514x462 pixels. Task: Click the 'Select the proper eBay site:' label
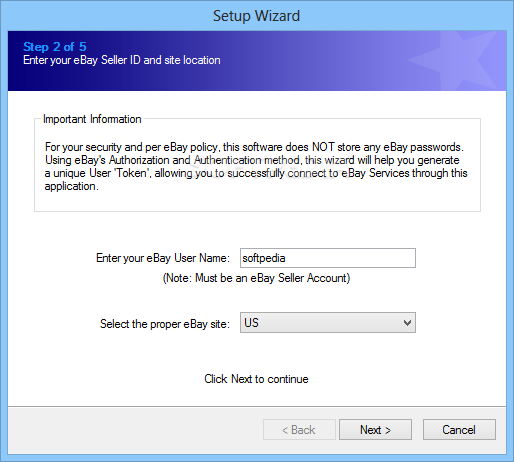165,324
